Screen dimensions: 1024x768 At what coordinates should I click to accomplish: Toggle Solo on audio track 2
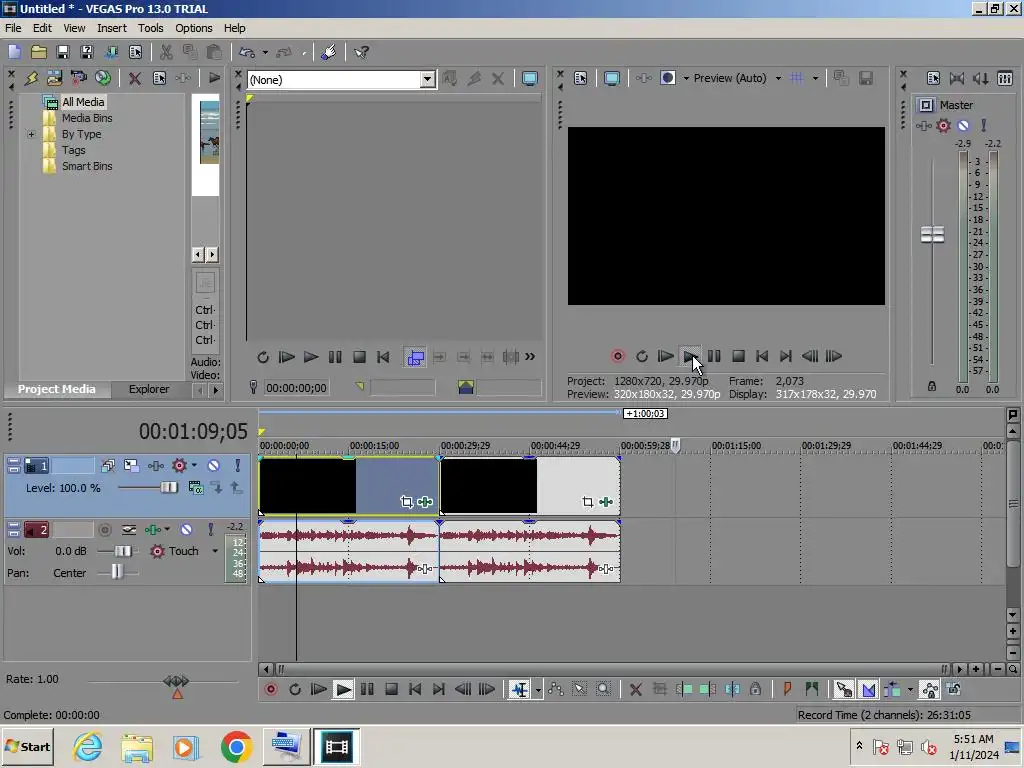point(210,530)
